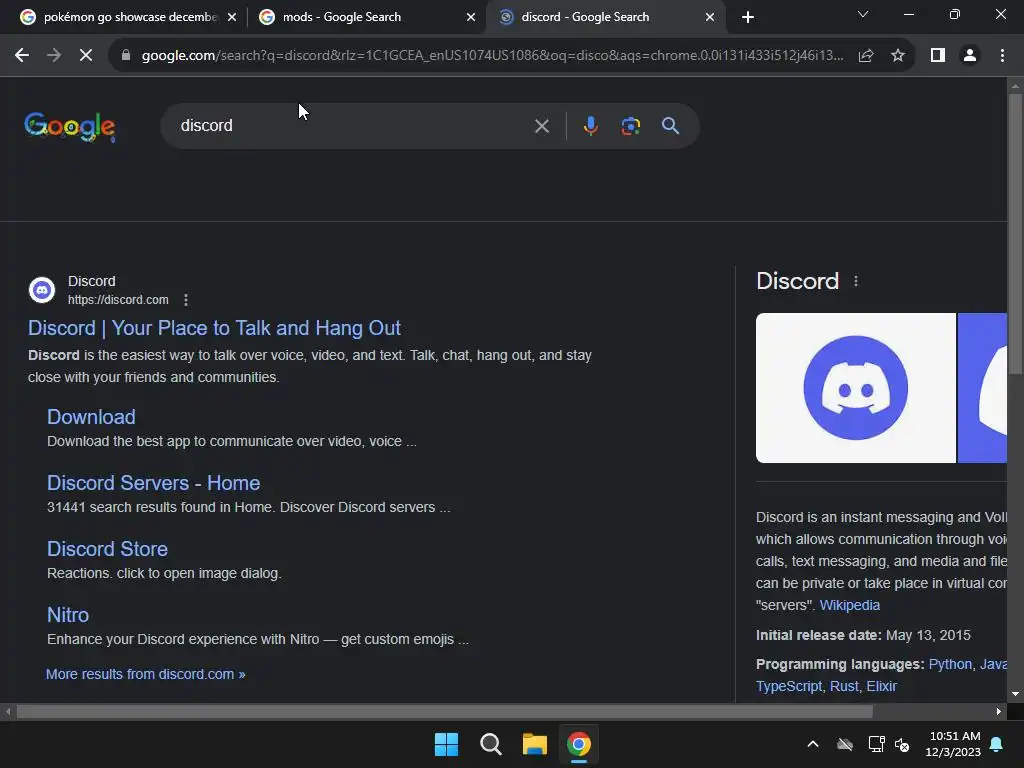View site information via the lock icon
This screenshot has height=768, width=1024.
coord(126,56)
